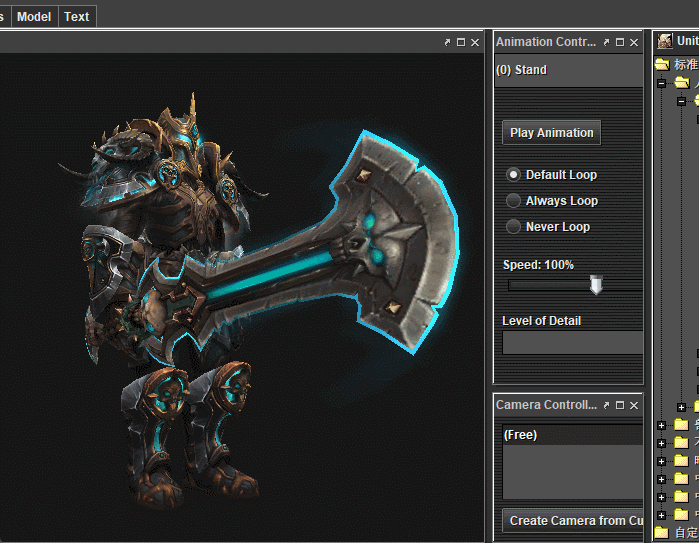
Task: Maximize the Camera Controller panel
Action: tap(620, 405)
